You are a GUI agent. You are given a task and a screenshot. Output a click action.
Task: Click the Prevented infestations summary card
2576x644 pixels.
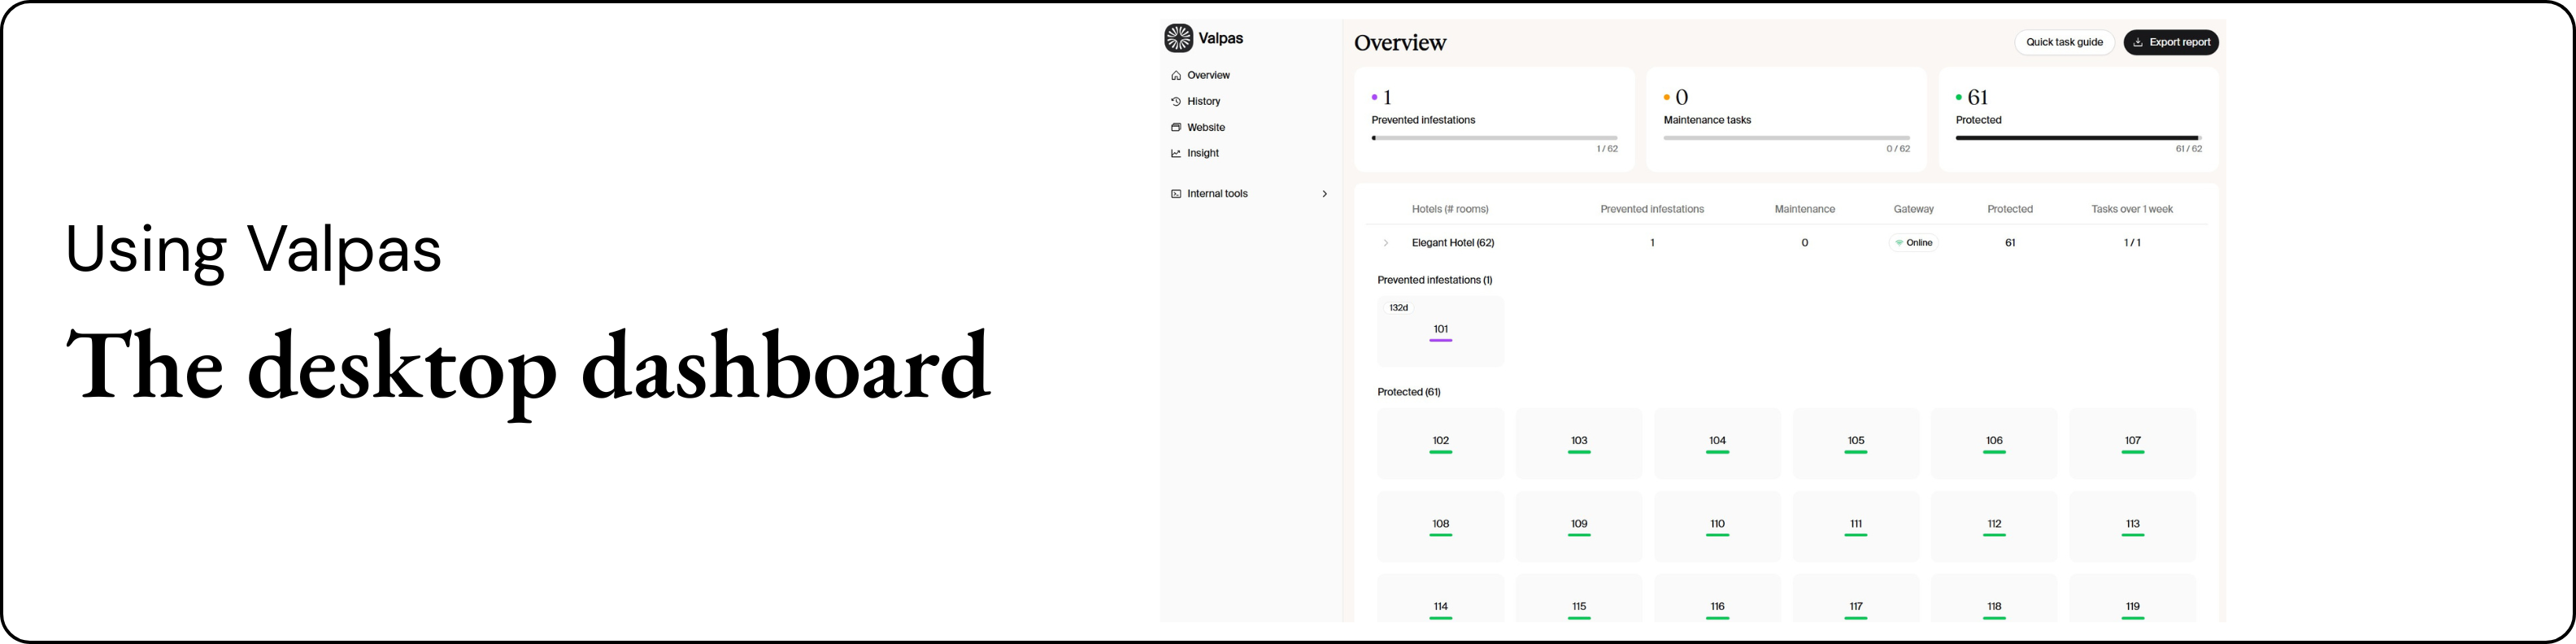(x=1494, y=119)
